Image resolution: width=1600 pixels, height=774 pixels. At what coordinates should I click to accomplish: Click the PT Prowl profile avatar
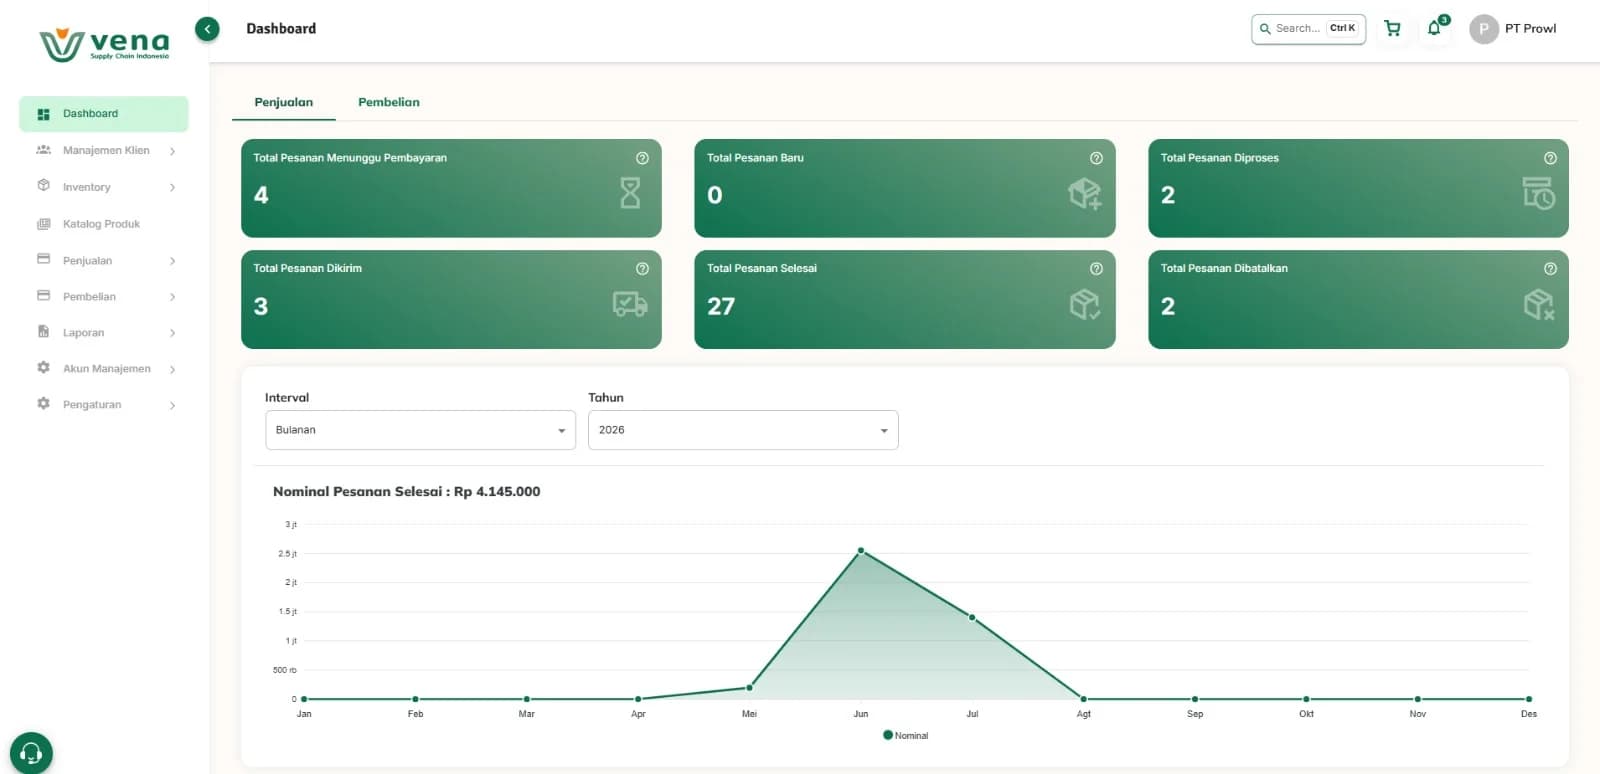click(x=1484, y=29)
